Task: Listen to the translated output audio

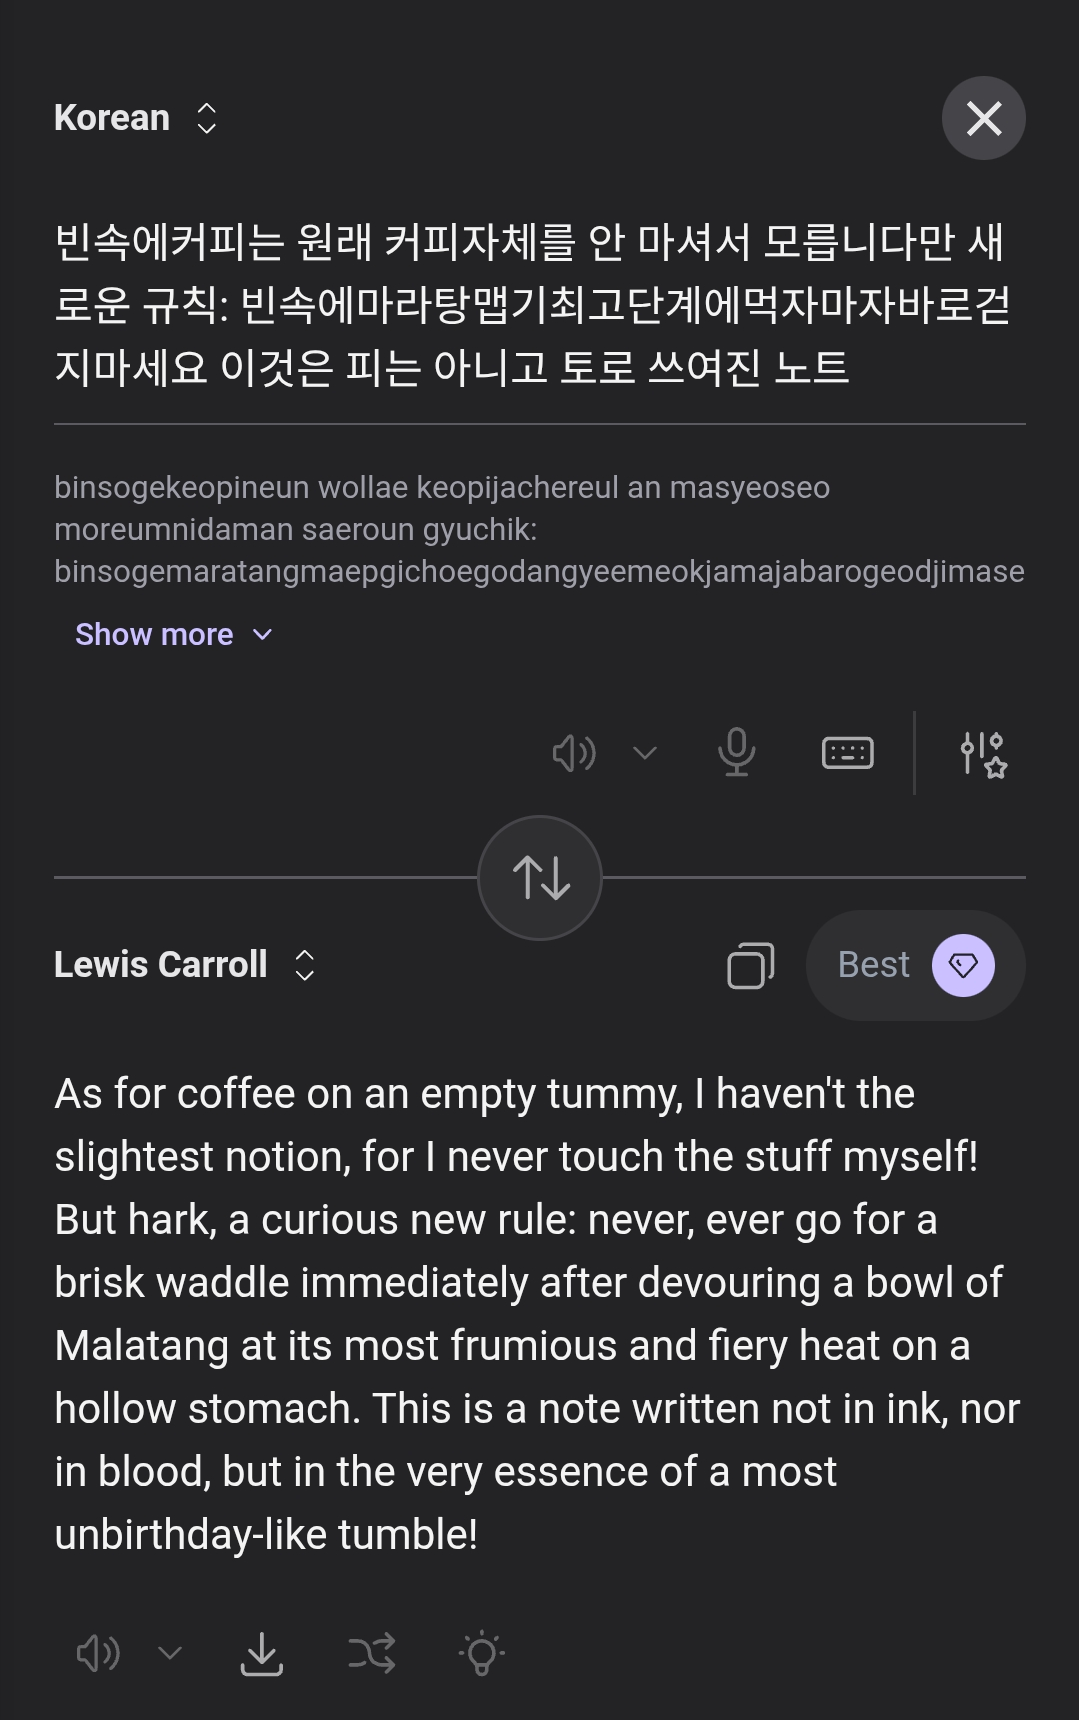Action: coord(98,1653)
